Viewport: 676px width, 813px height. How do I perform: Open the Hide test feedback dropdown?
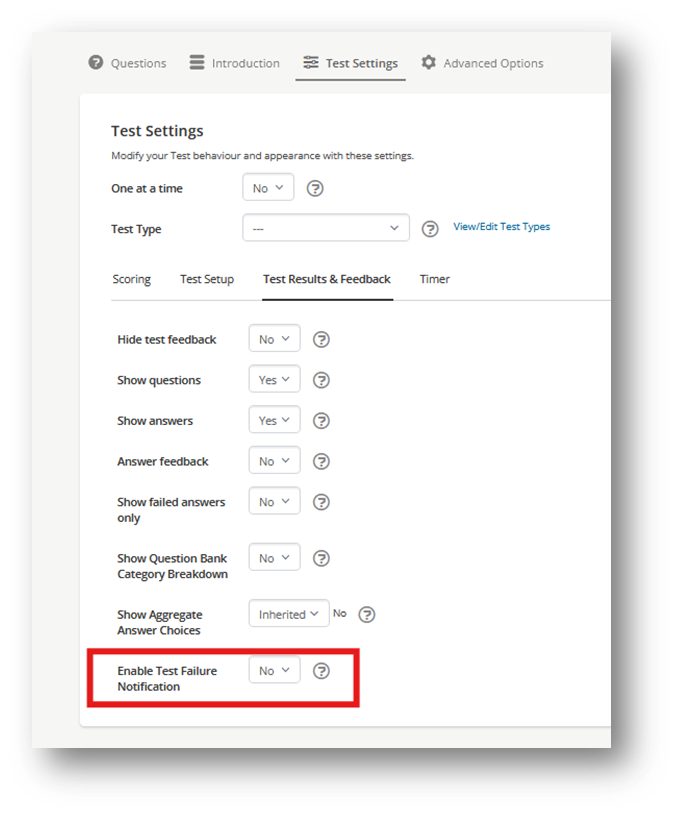[274, 339]
